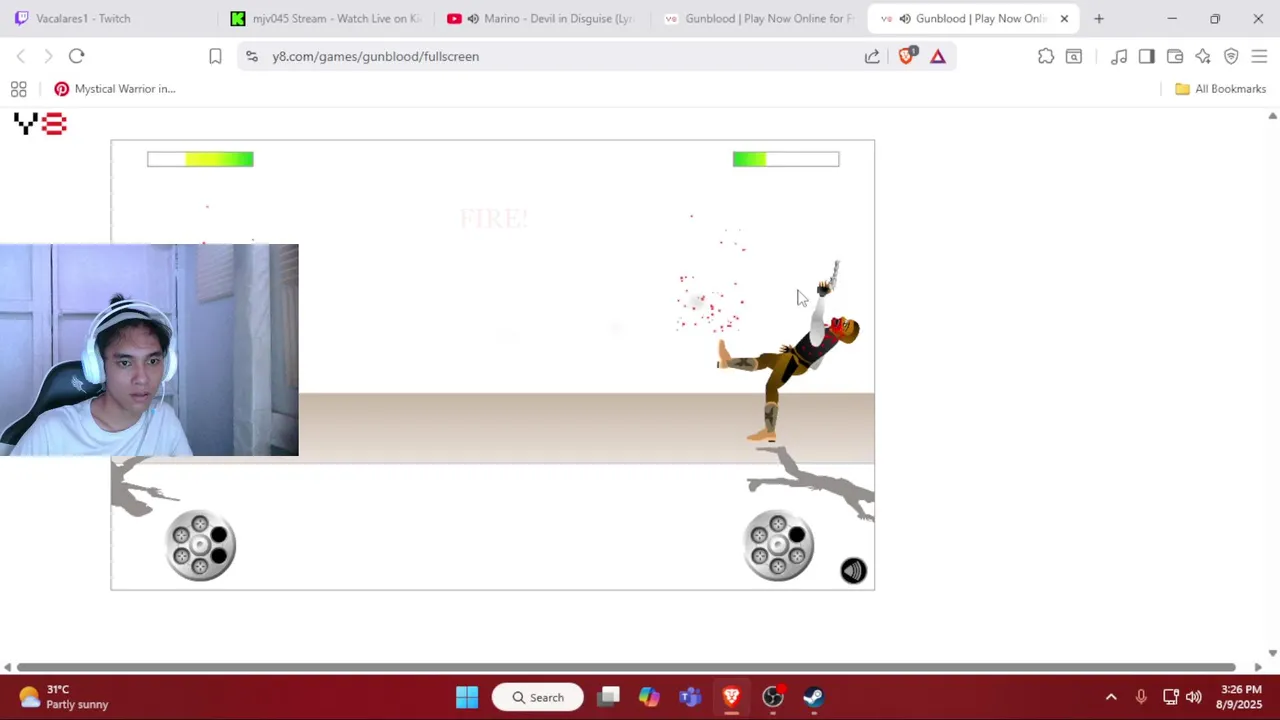Expand the hidden system tray icons

point(1111,697)
